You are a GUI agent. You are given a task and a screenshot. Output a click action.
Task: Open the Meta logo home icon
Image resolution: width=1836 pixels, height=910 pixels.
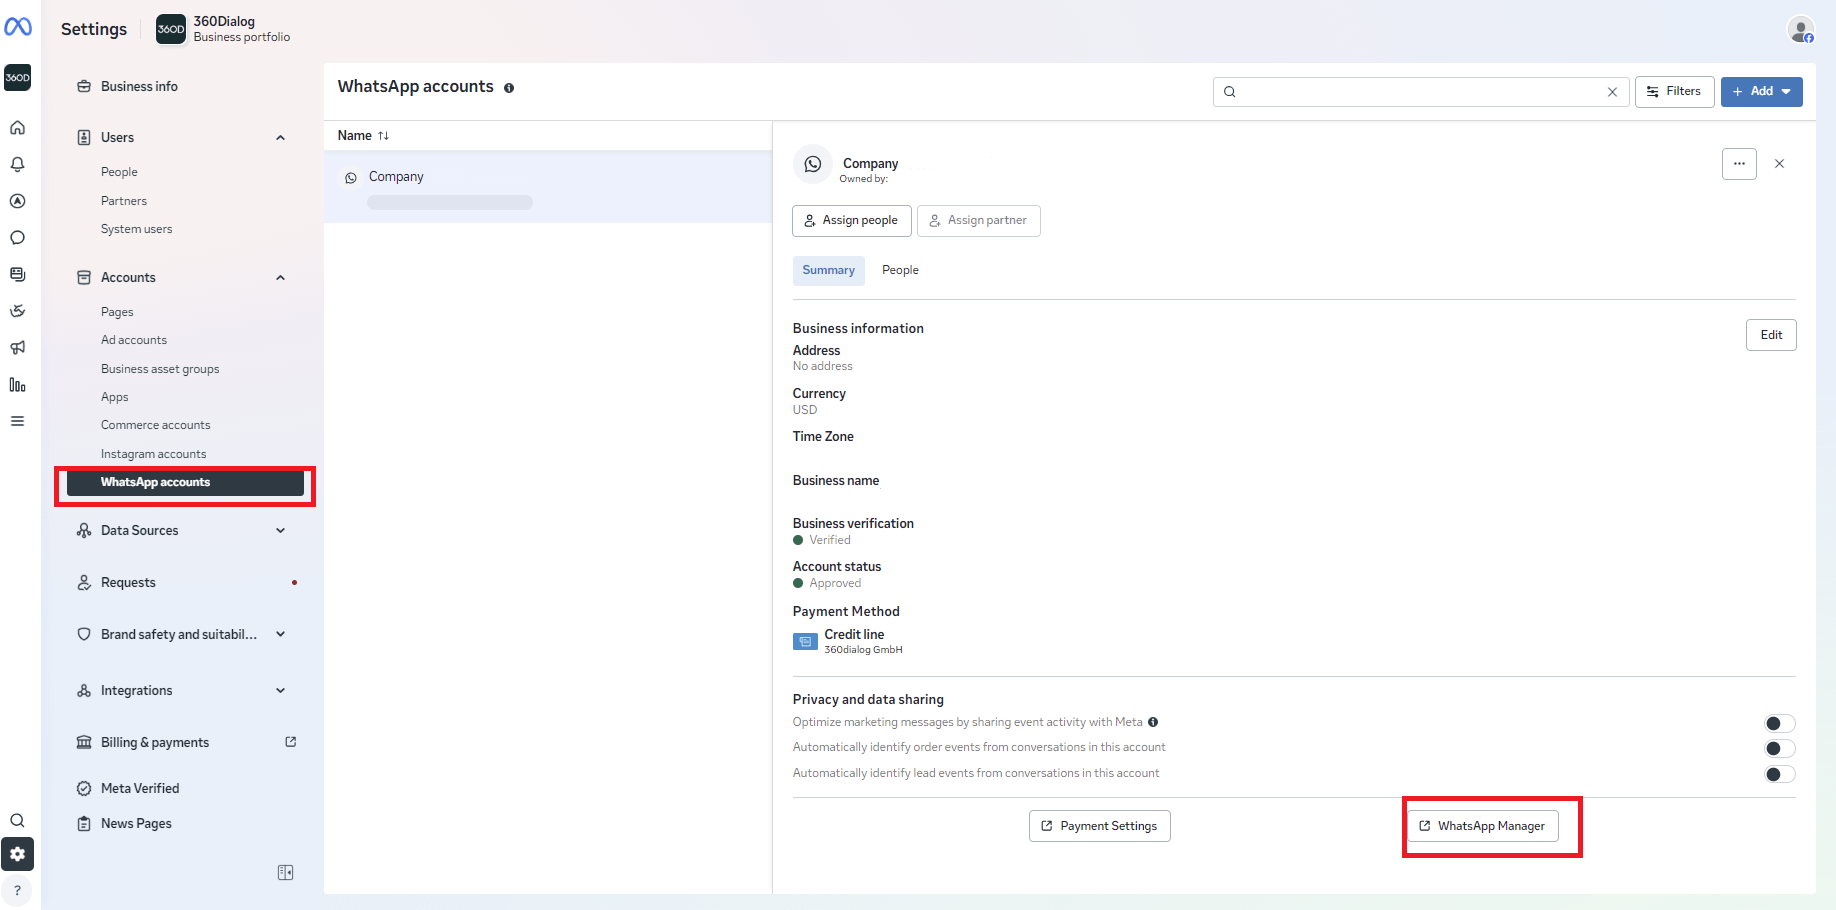[18, 27]
